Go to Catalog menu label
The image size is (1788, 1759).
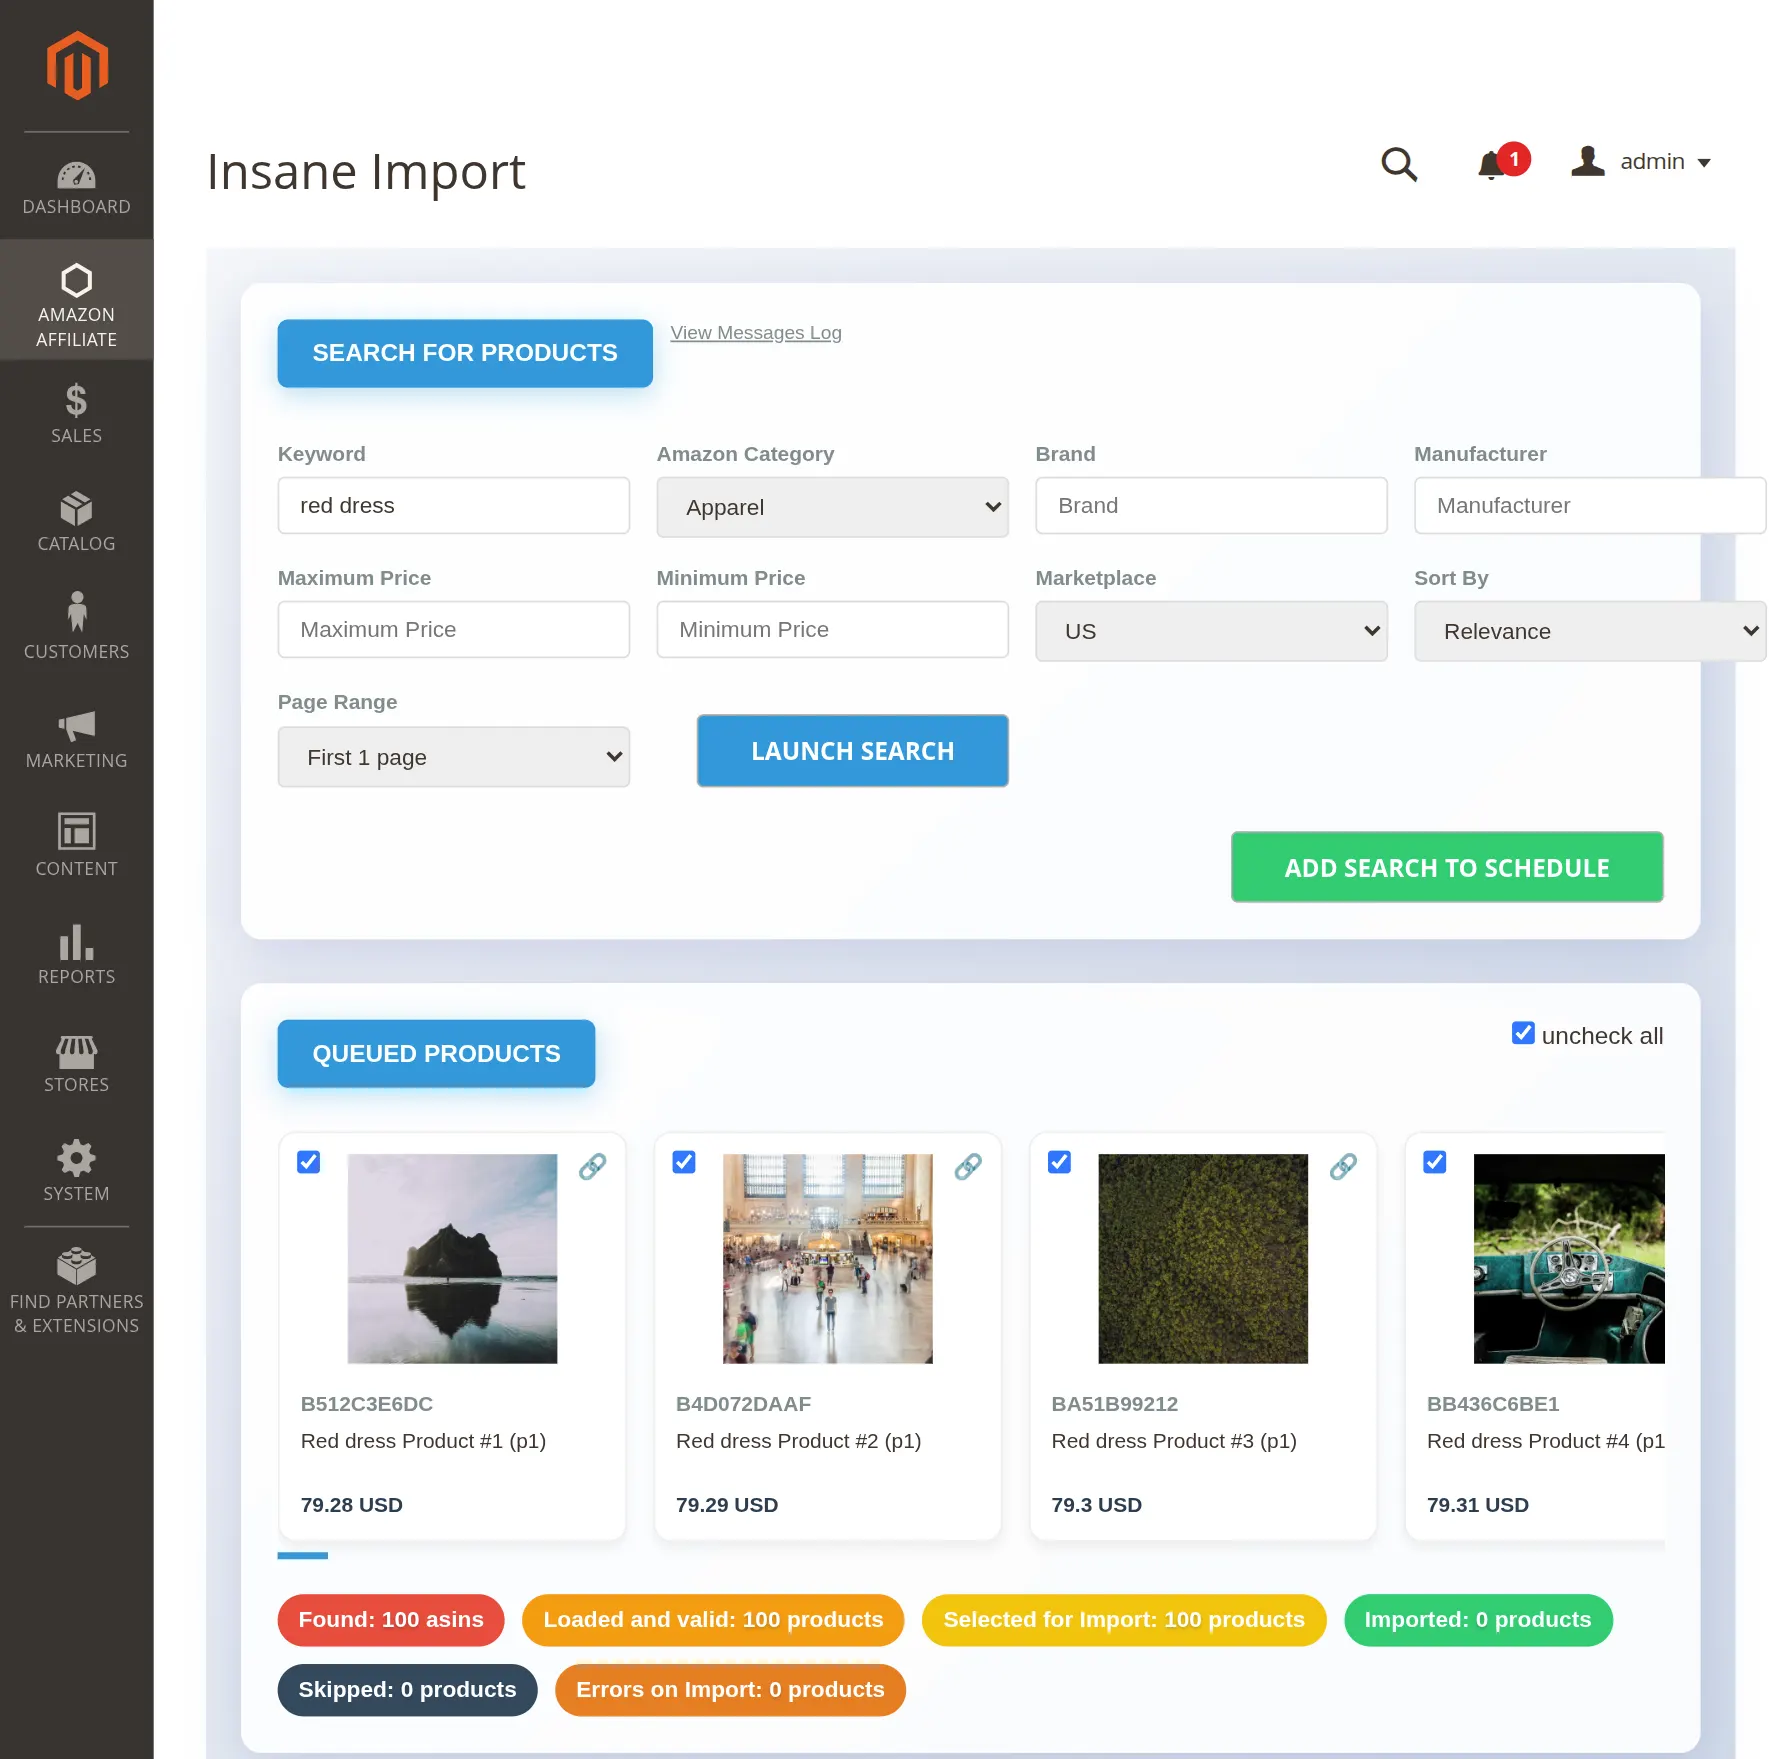(x=76, y=544)
